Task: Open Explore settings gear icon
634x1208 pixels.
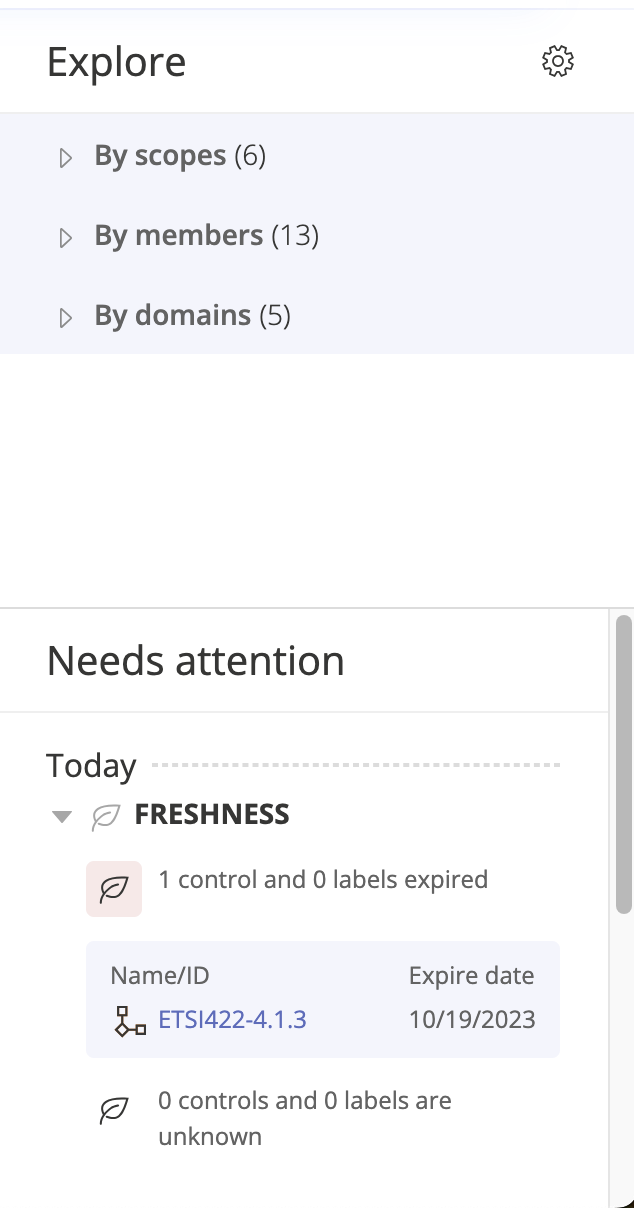Action: point(558,61)
